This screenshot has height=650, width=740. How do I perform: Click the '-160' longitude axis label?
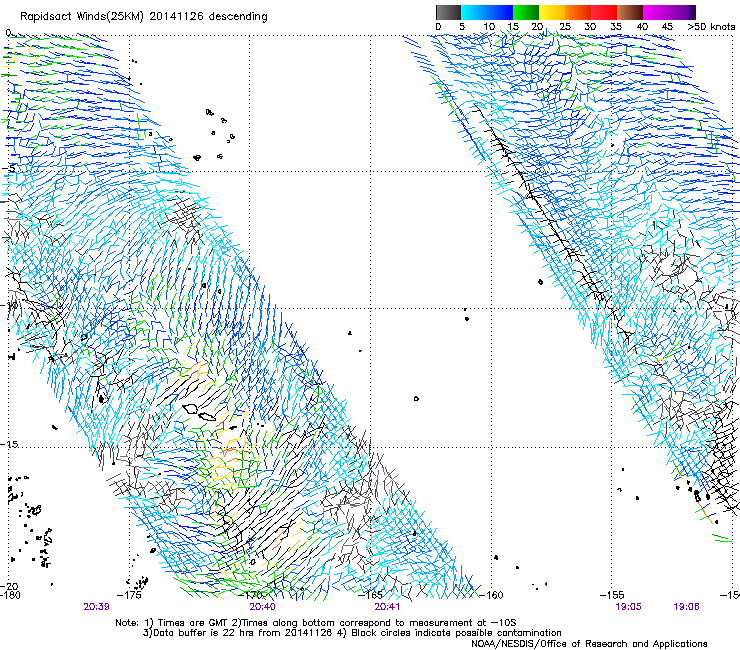click(492, 595)
